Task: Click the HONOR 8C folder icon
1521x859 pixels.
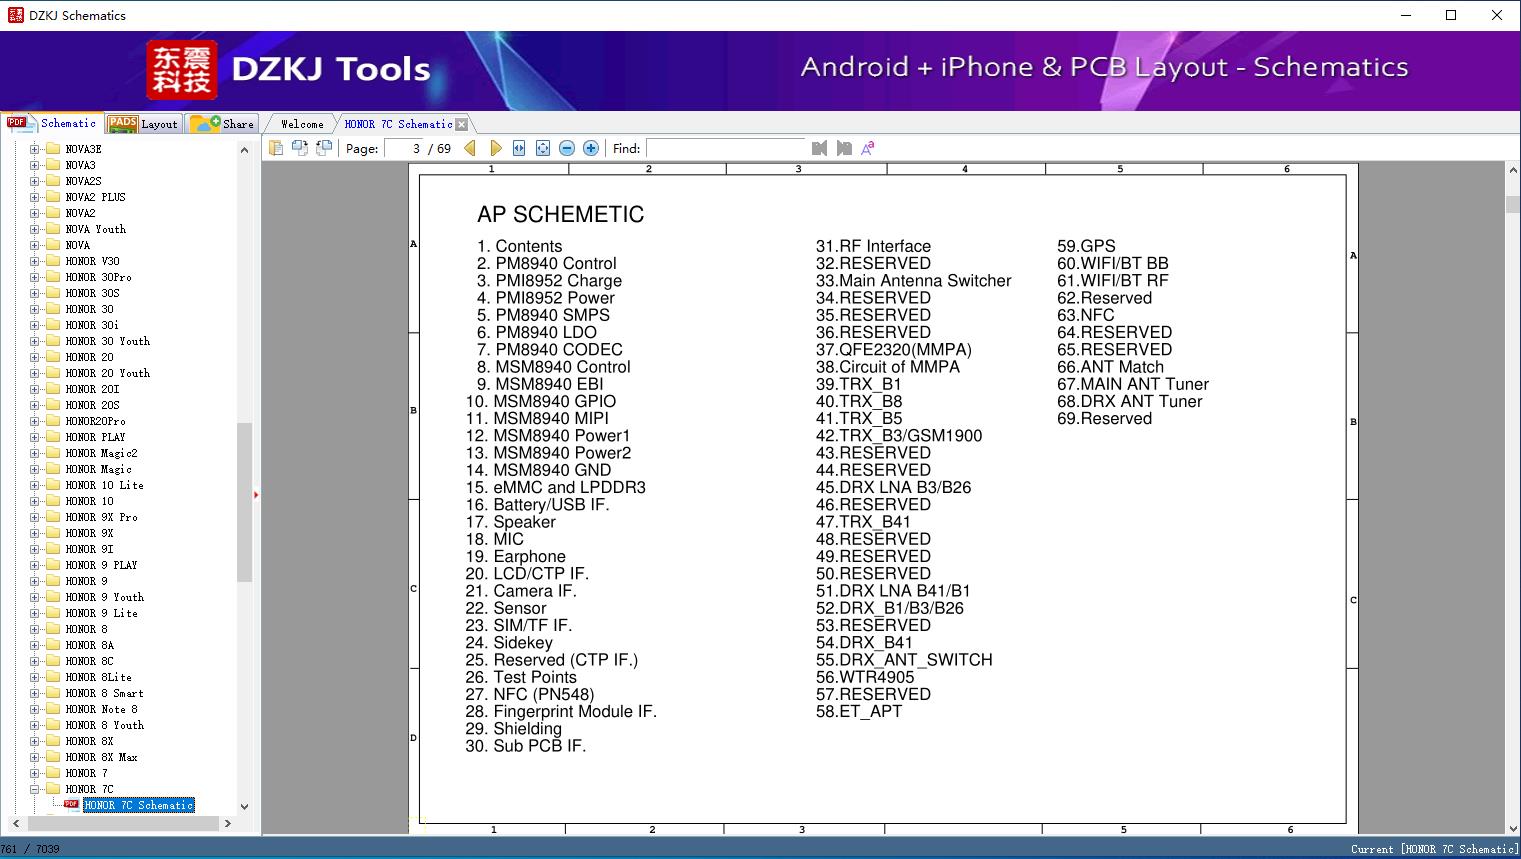Action: (x=53, y=661)
